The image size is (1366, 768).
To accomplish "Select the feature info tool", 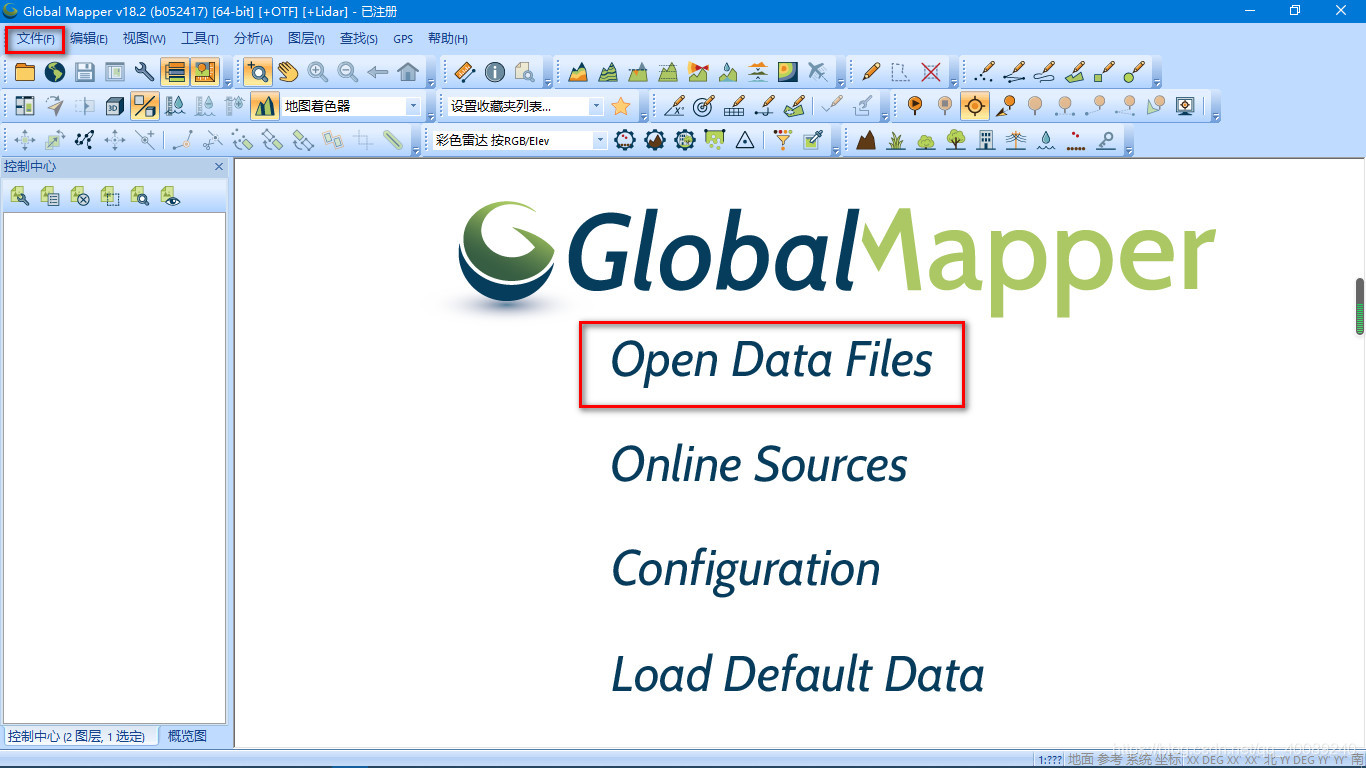I will point(495,72).
